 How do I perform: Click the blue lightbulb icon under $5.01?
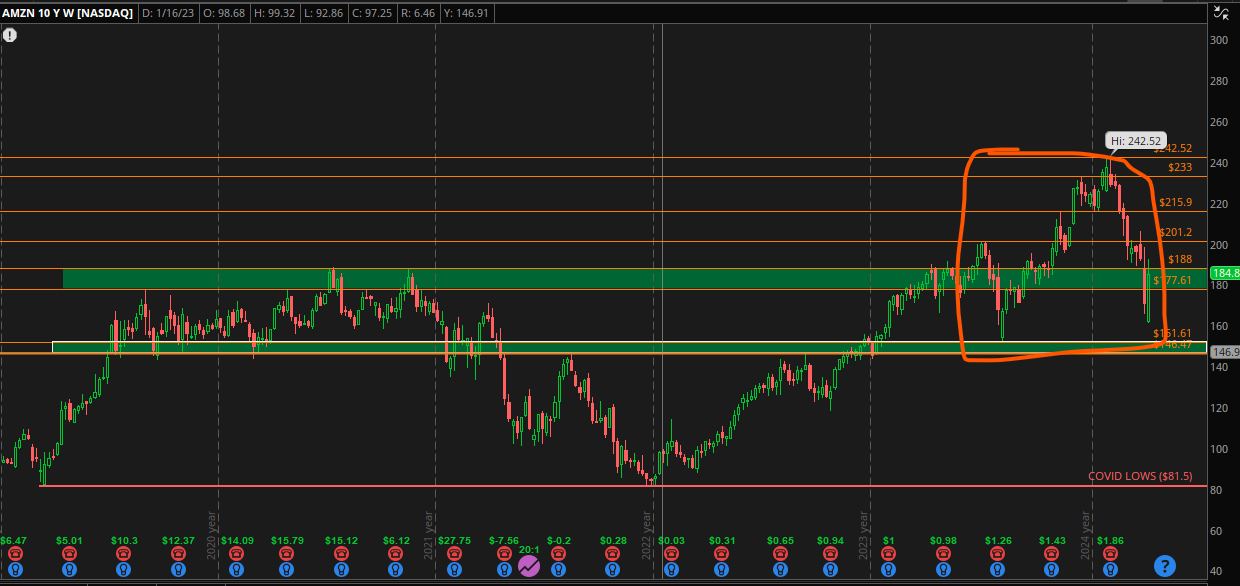pos(70,568)
